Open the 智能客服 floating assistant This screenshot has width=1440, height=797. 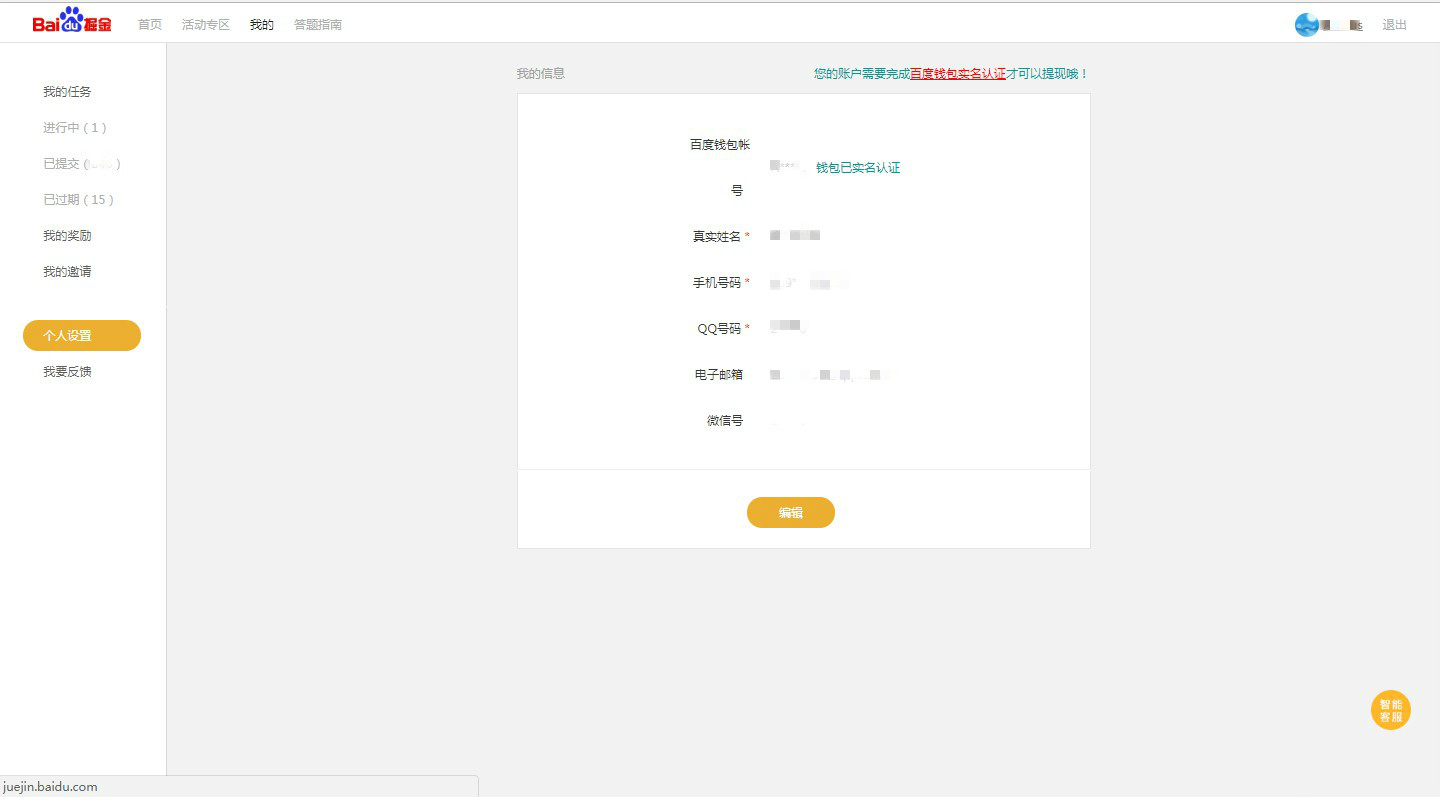click(1390, 710)
